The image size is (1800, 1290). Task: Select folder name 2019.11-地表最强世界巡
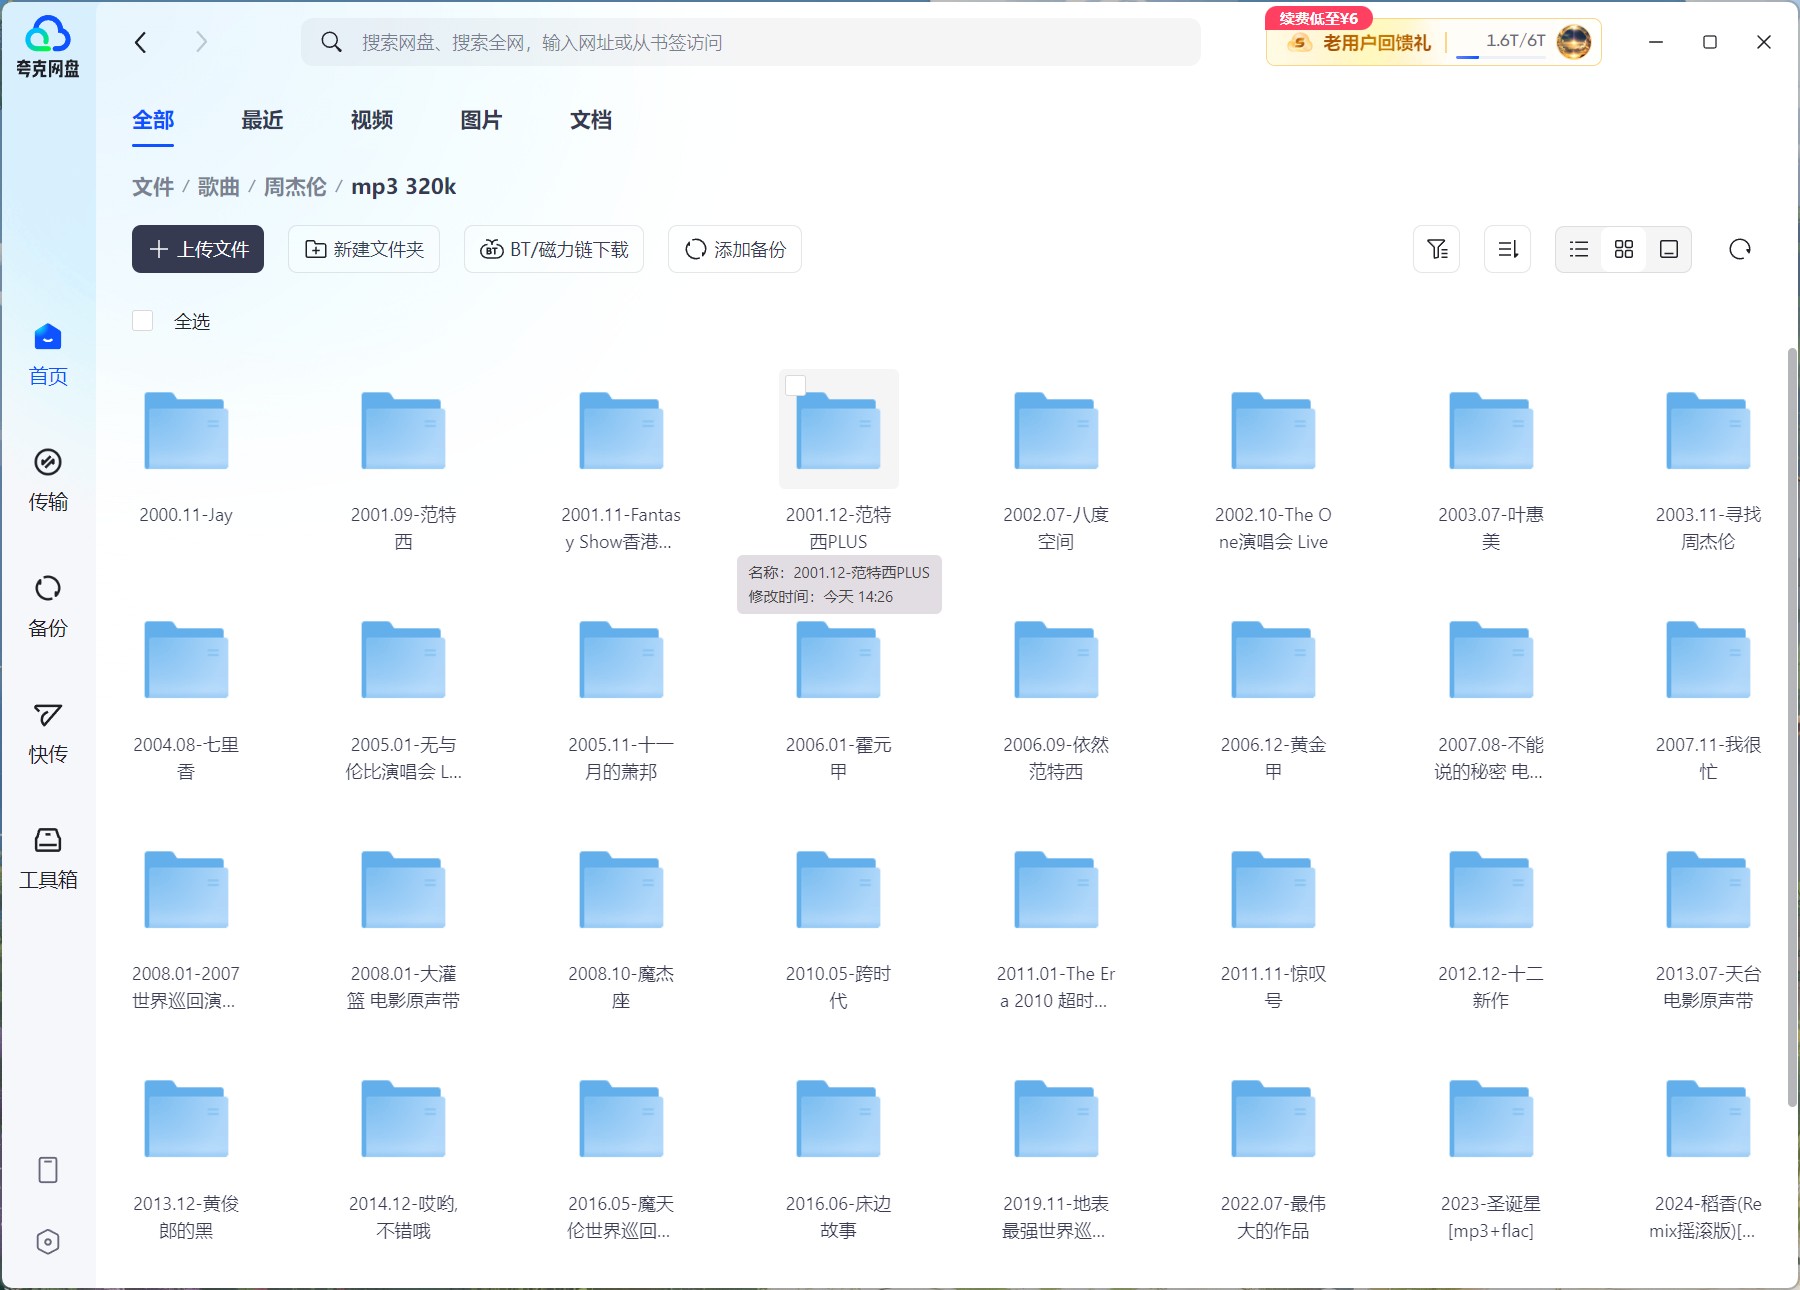(1056, 1217)
